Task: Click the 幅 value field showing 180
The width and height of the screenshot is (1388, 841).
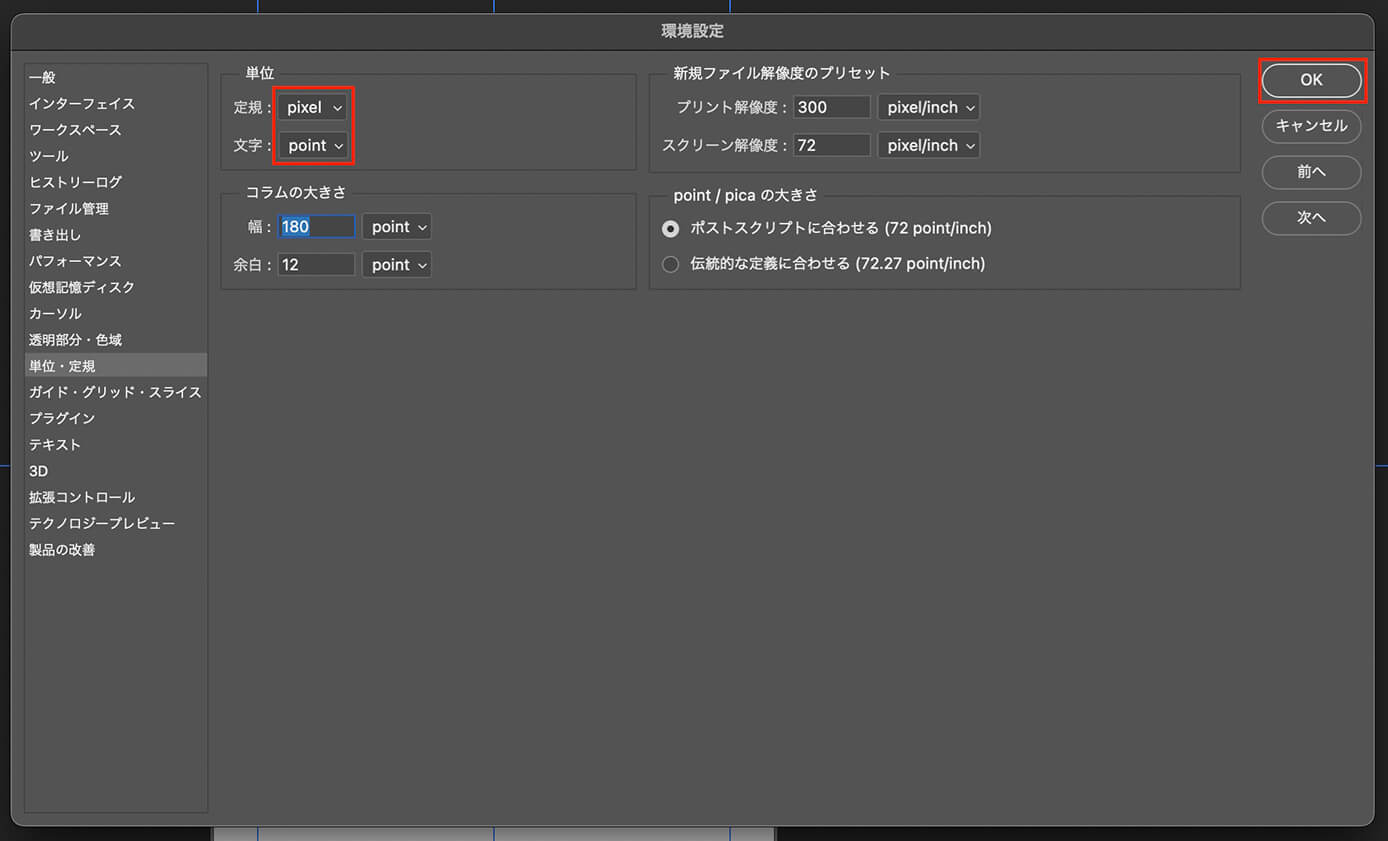Action: (317, 227)
